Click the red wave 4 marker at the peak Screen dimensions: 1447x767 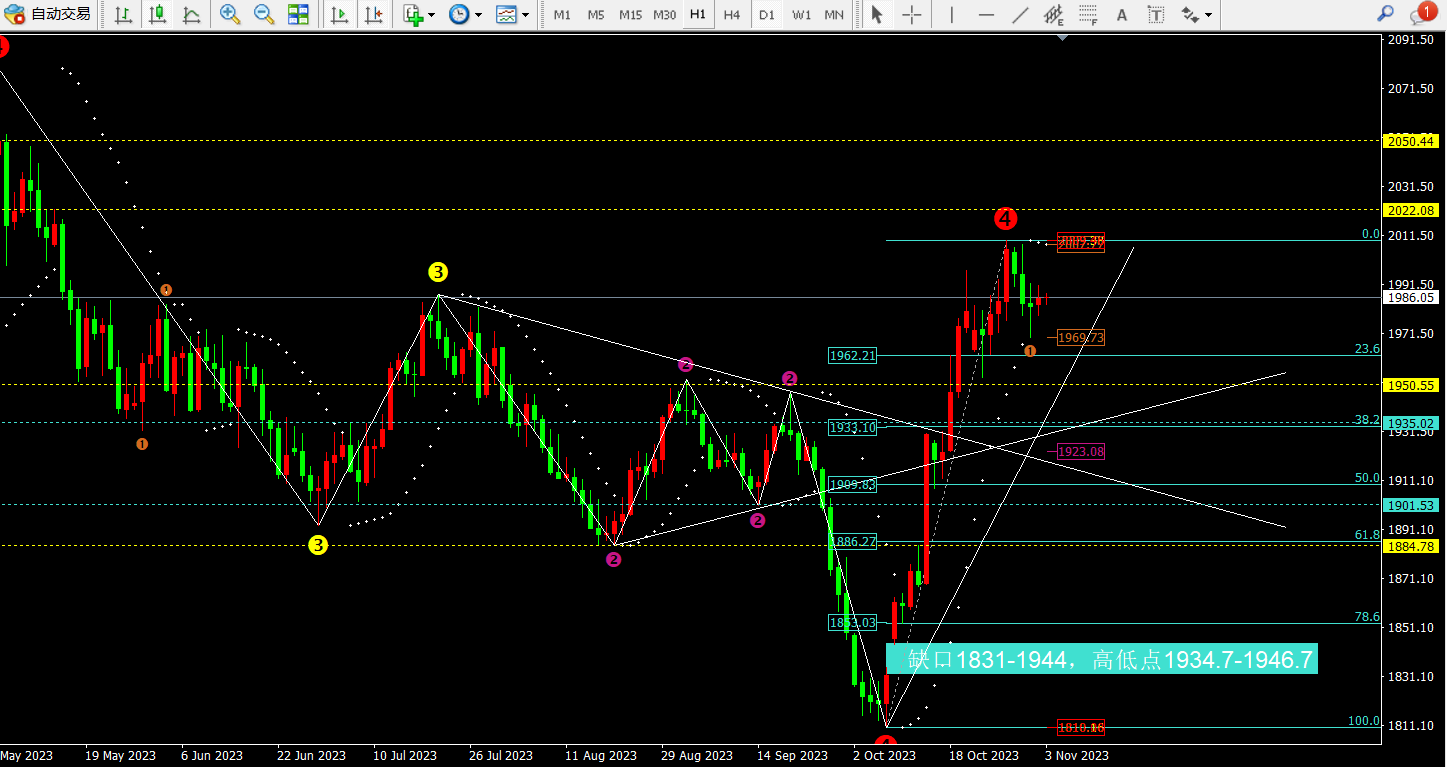point(1006,218)
